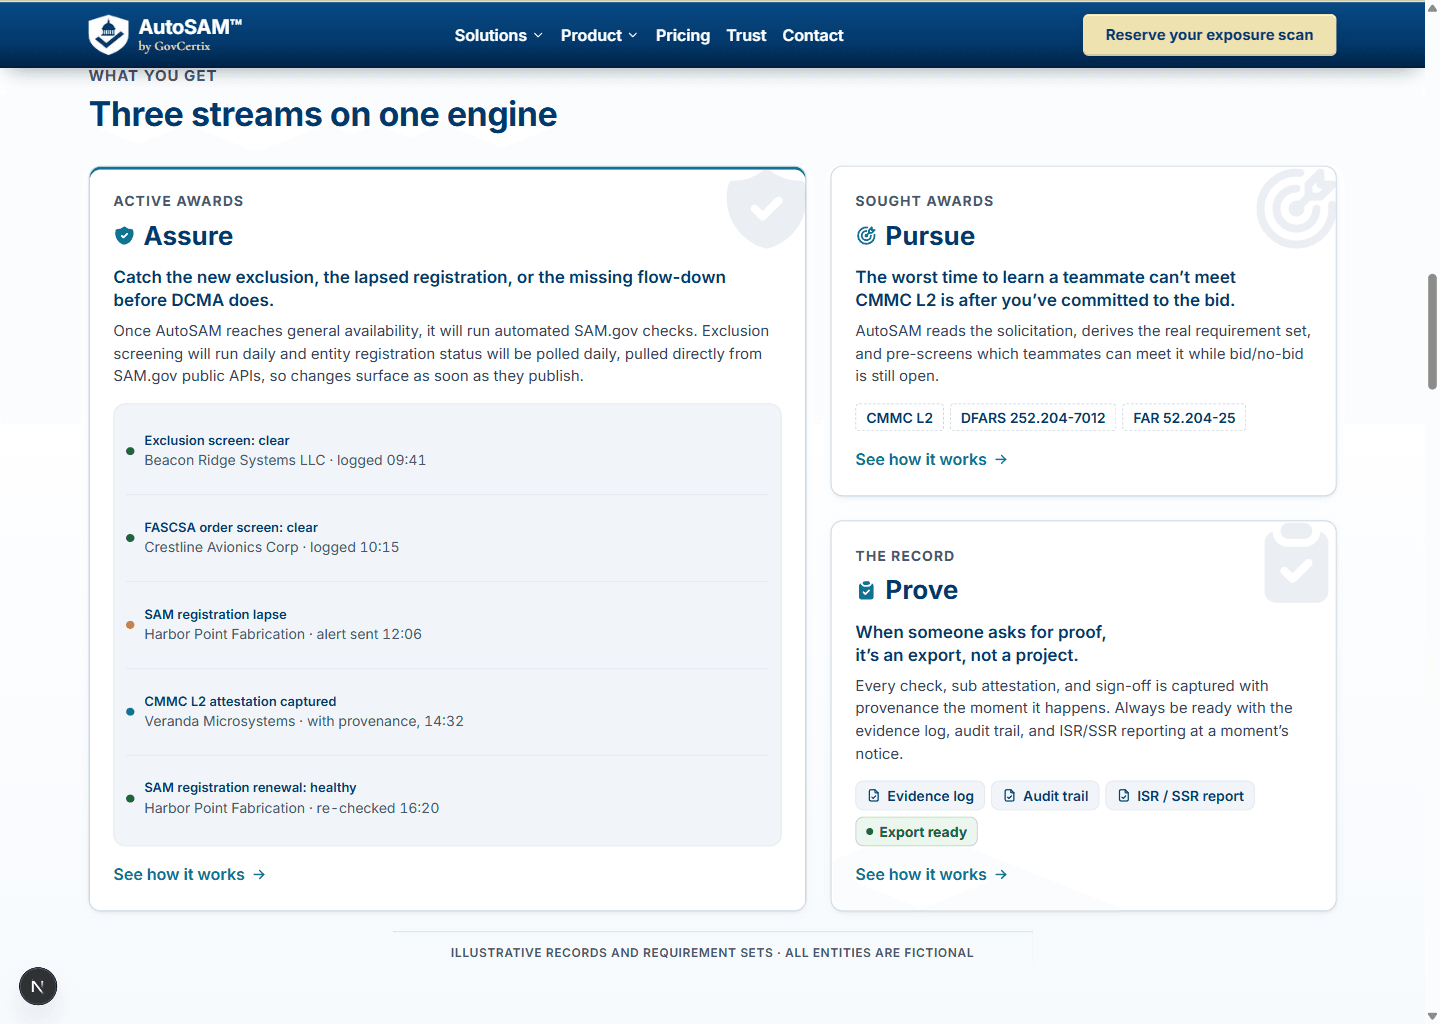Click the scrollbar down arrow

[x=1432, y=1016]
